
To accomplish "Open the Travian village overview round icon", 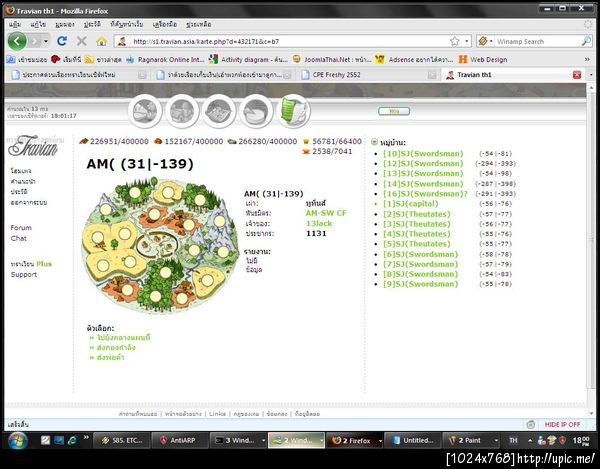I will pyautogui.click(x=145, y=111).
